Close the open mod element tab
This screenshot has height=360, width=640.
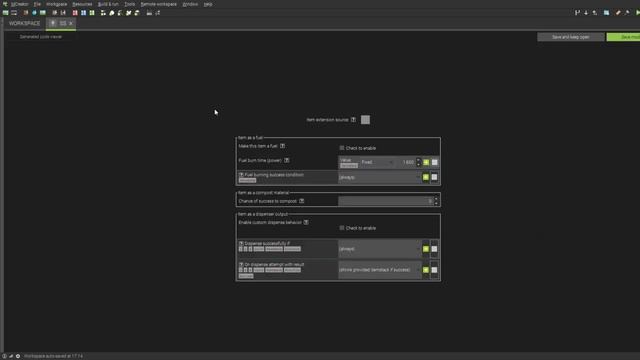pyautogui.click(x=71, y=23)
